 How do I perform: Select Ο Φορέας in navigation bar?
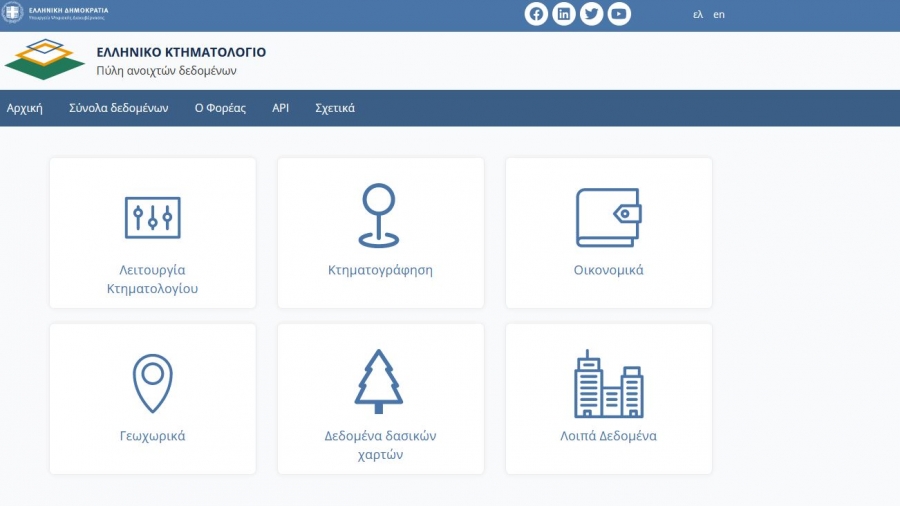220,108
